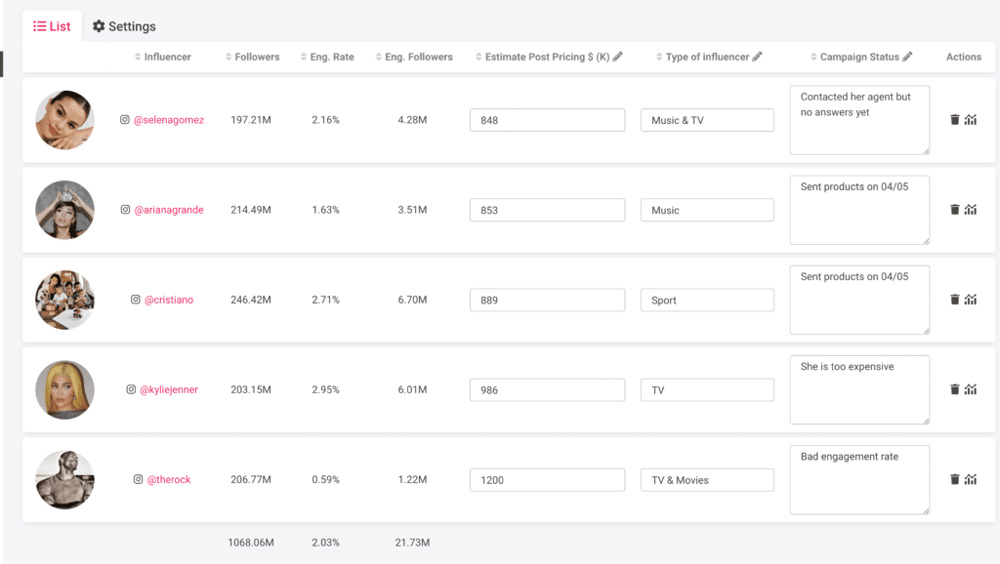Edit the "She is too expensive" status note

click(x=859, y=389)
